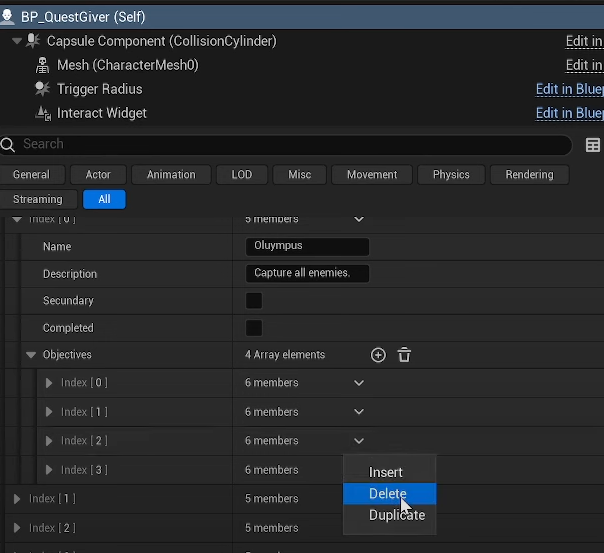Choose Insert from the context menu

386,472
